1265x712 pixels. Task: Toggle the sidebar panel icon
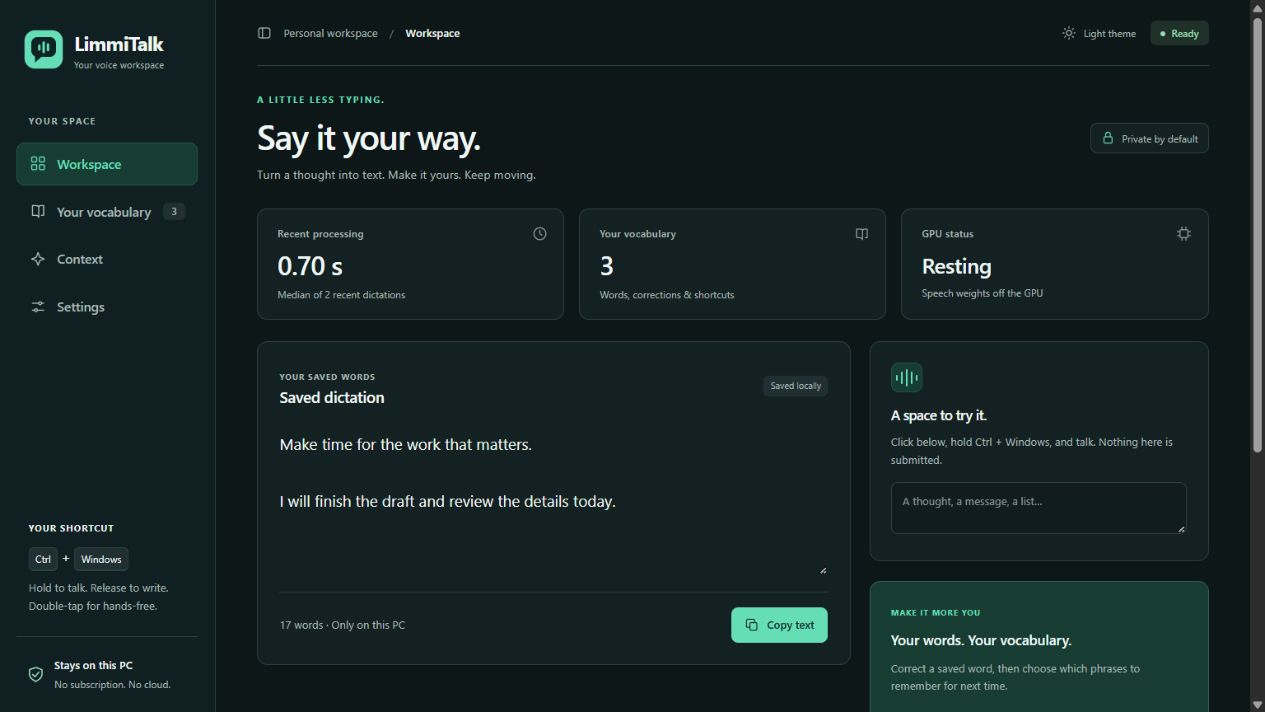[x=264, y=33]
